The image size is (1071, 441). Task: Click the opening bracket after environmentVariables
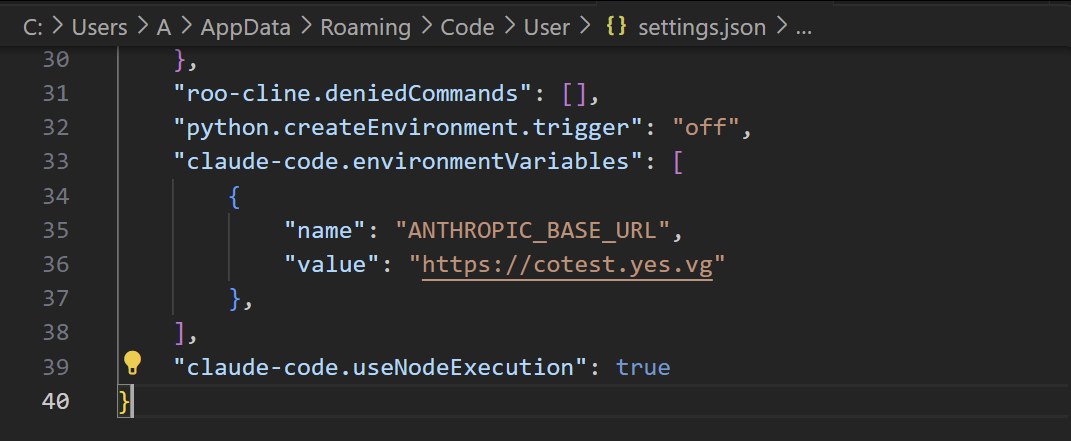(x=678, y=162)
